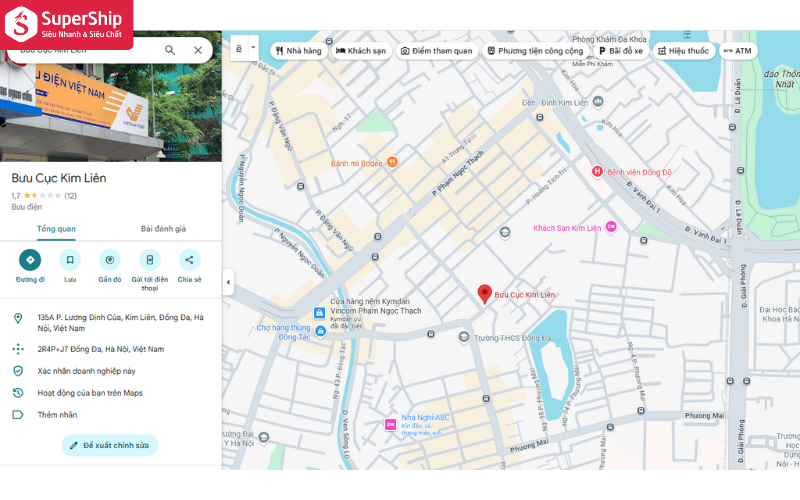The height and width of the screenshot is (500, 800).
Task: Switch to the Tổng quan tab
Action: pos(56,229)
